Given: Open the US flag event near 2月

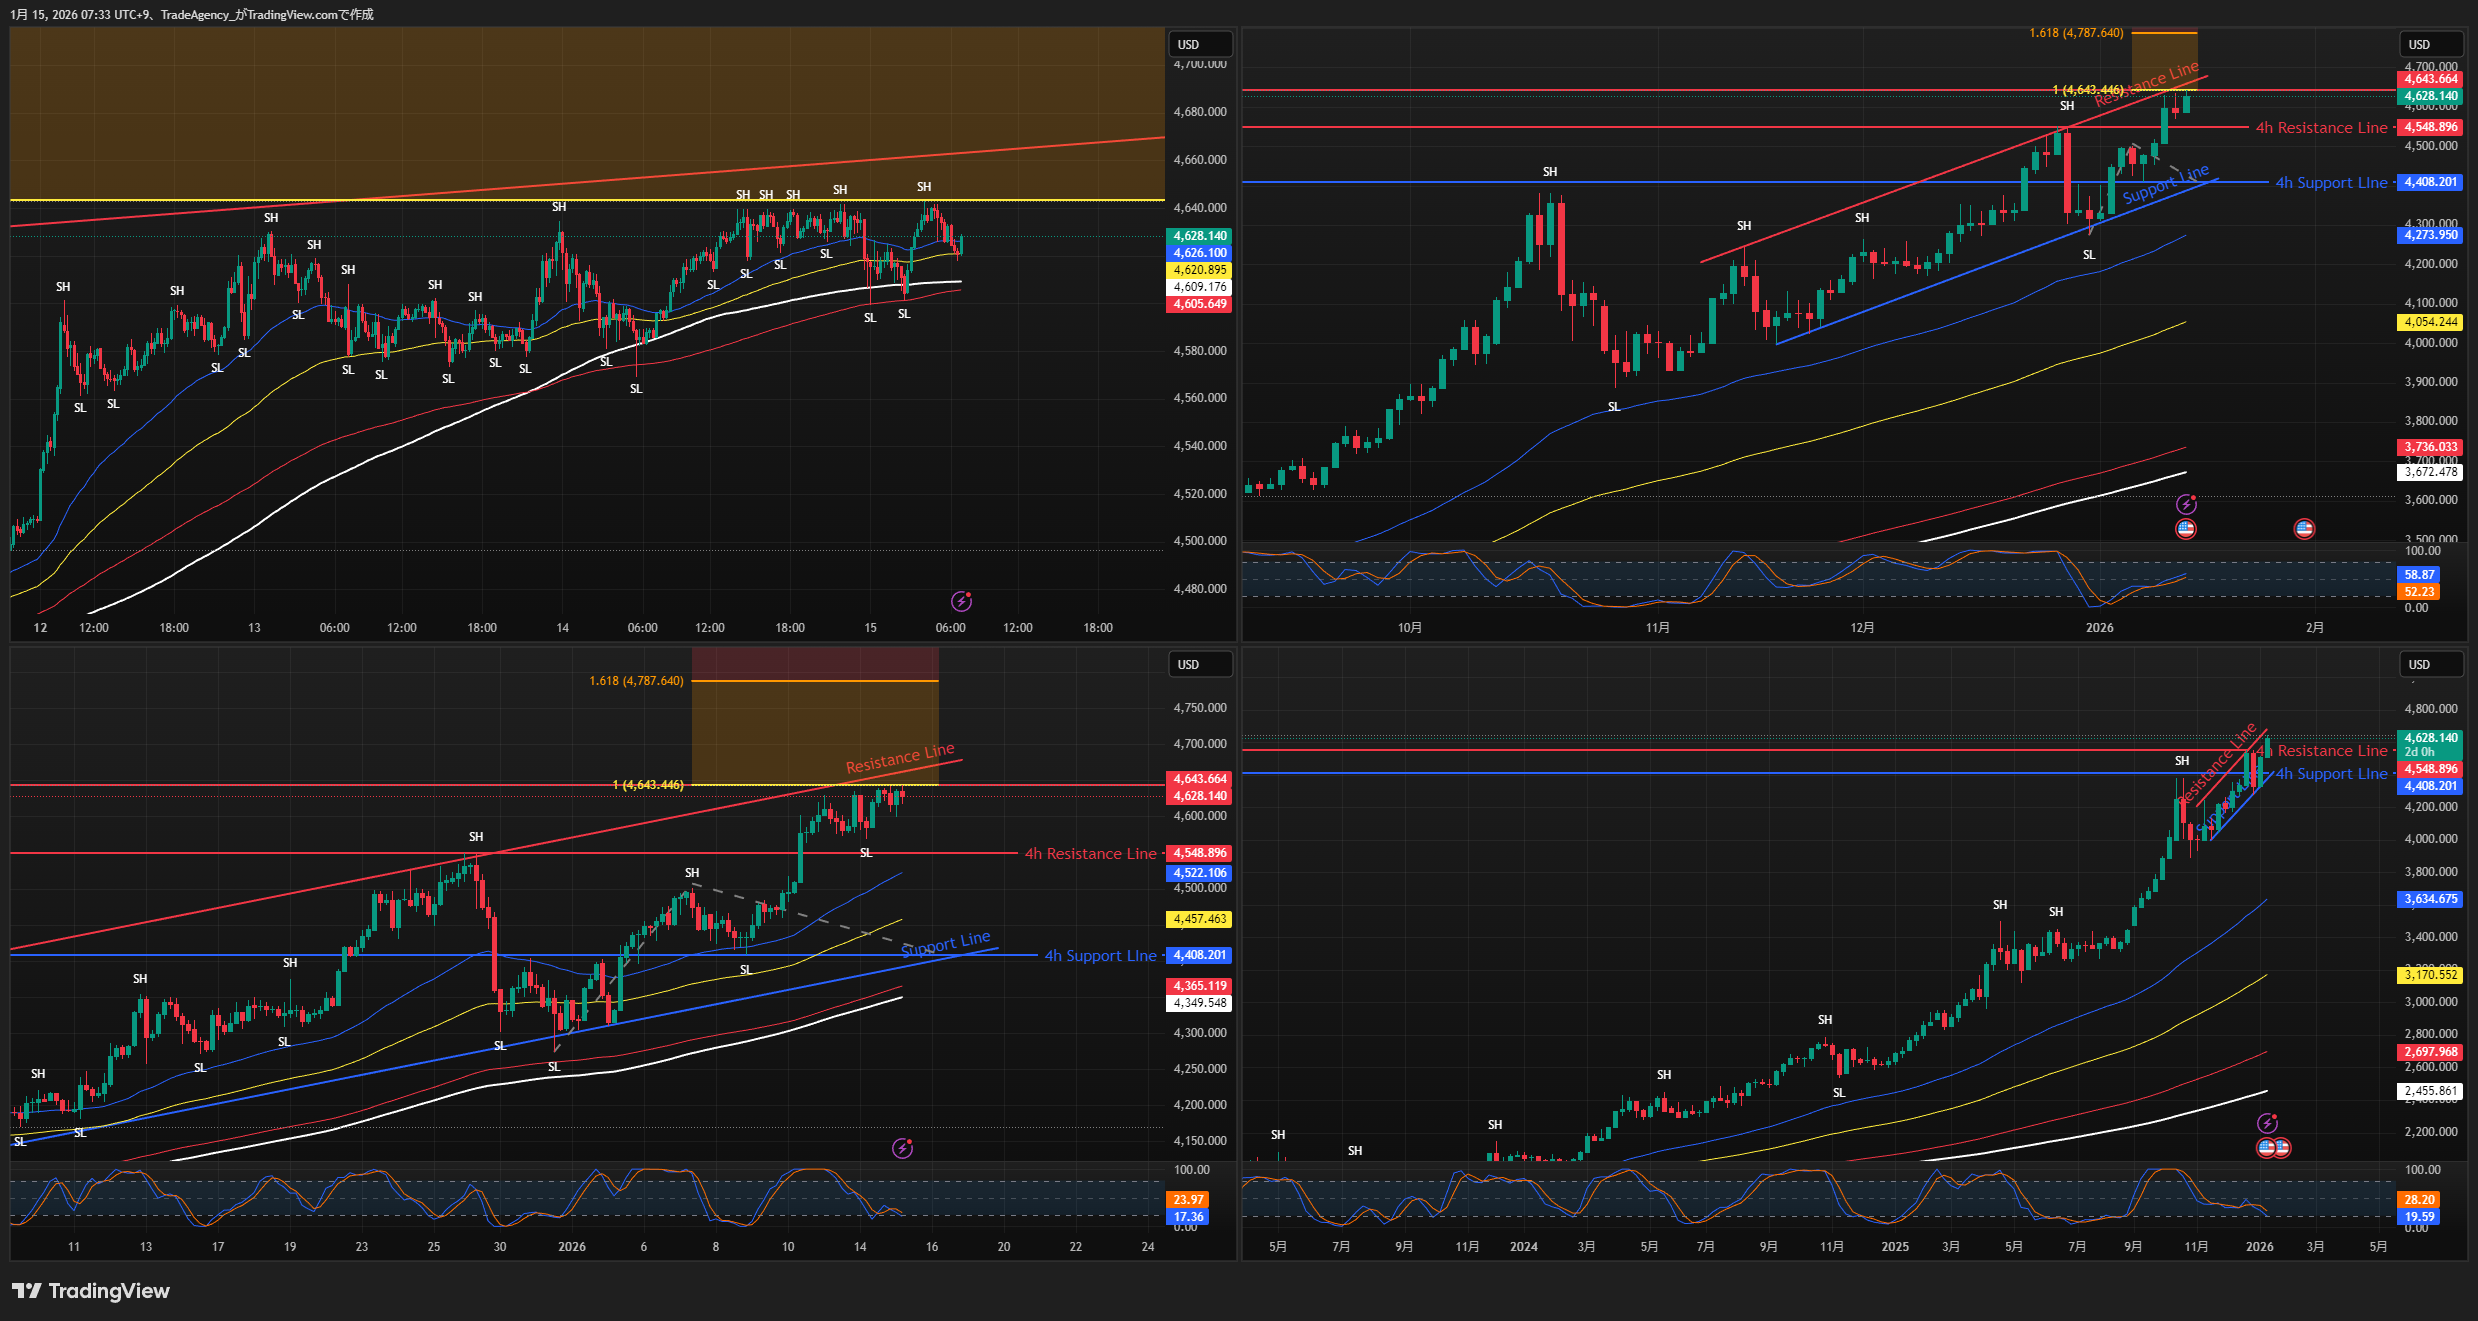Looking at the screenshot, I should click(x=2304, y=529).
